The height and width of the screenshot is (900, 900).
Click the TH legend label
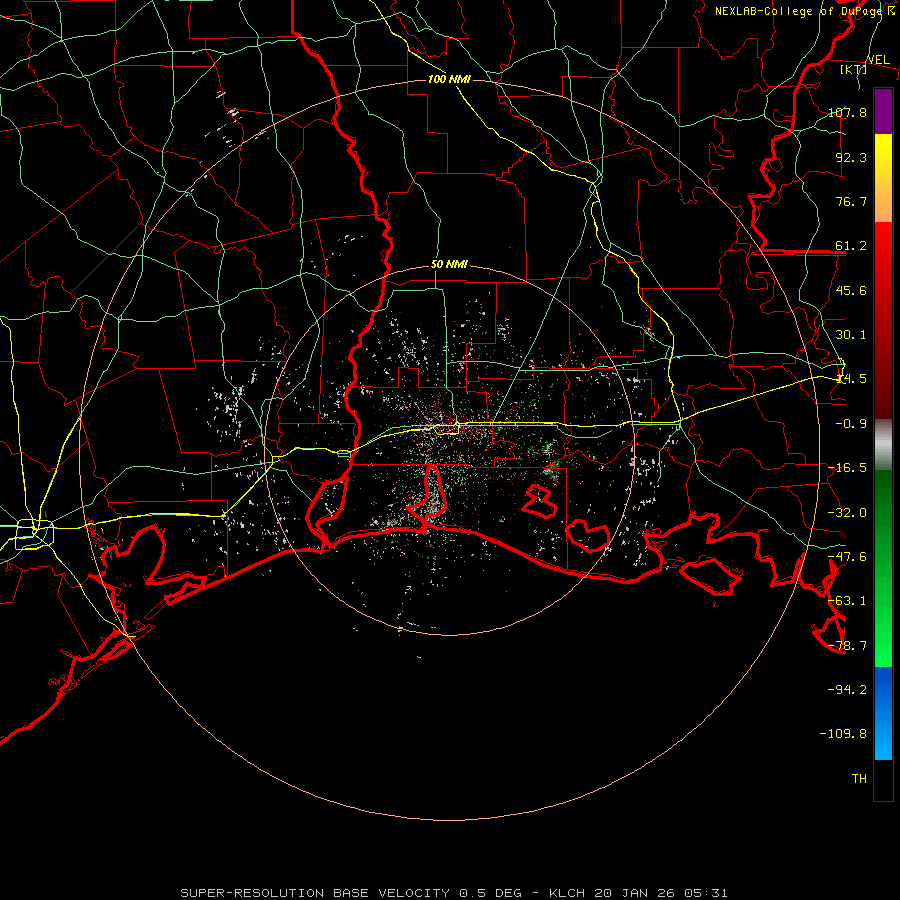(859, 779)
